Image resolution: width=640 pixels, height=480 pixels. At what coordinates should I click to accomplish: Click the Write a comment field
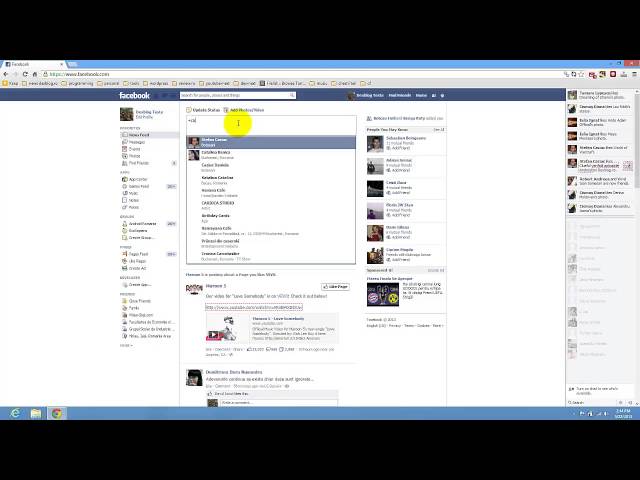(x=278, y=403)
